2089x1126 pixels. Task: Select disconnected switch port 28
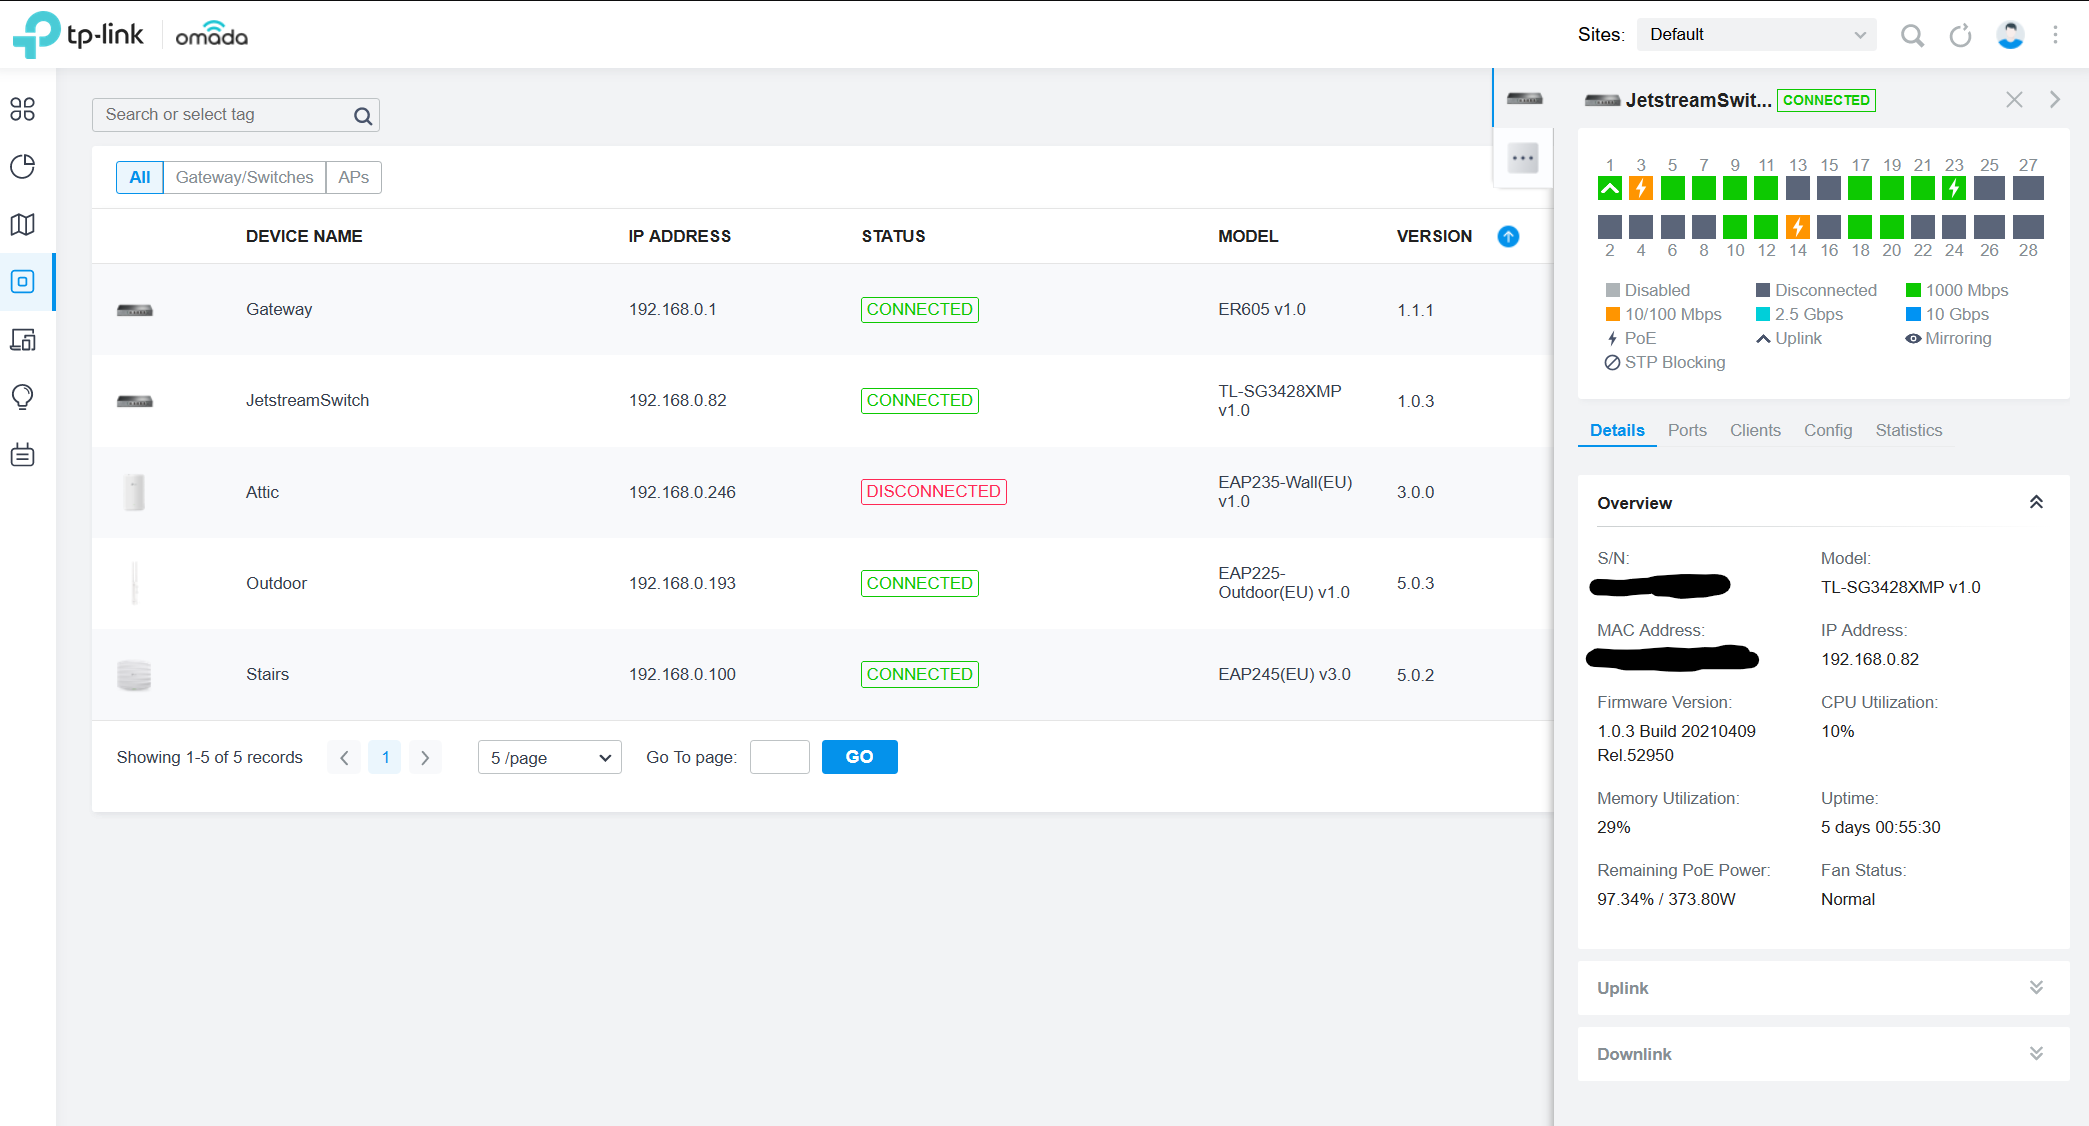(2028, 227)
